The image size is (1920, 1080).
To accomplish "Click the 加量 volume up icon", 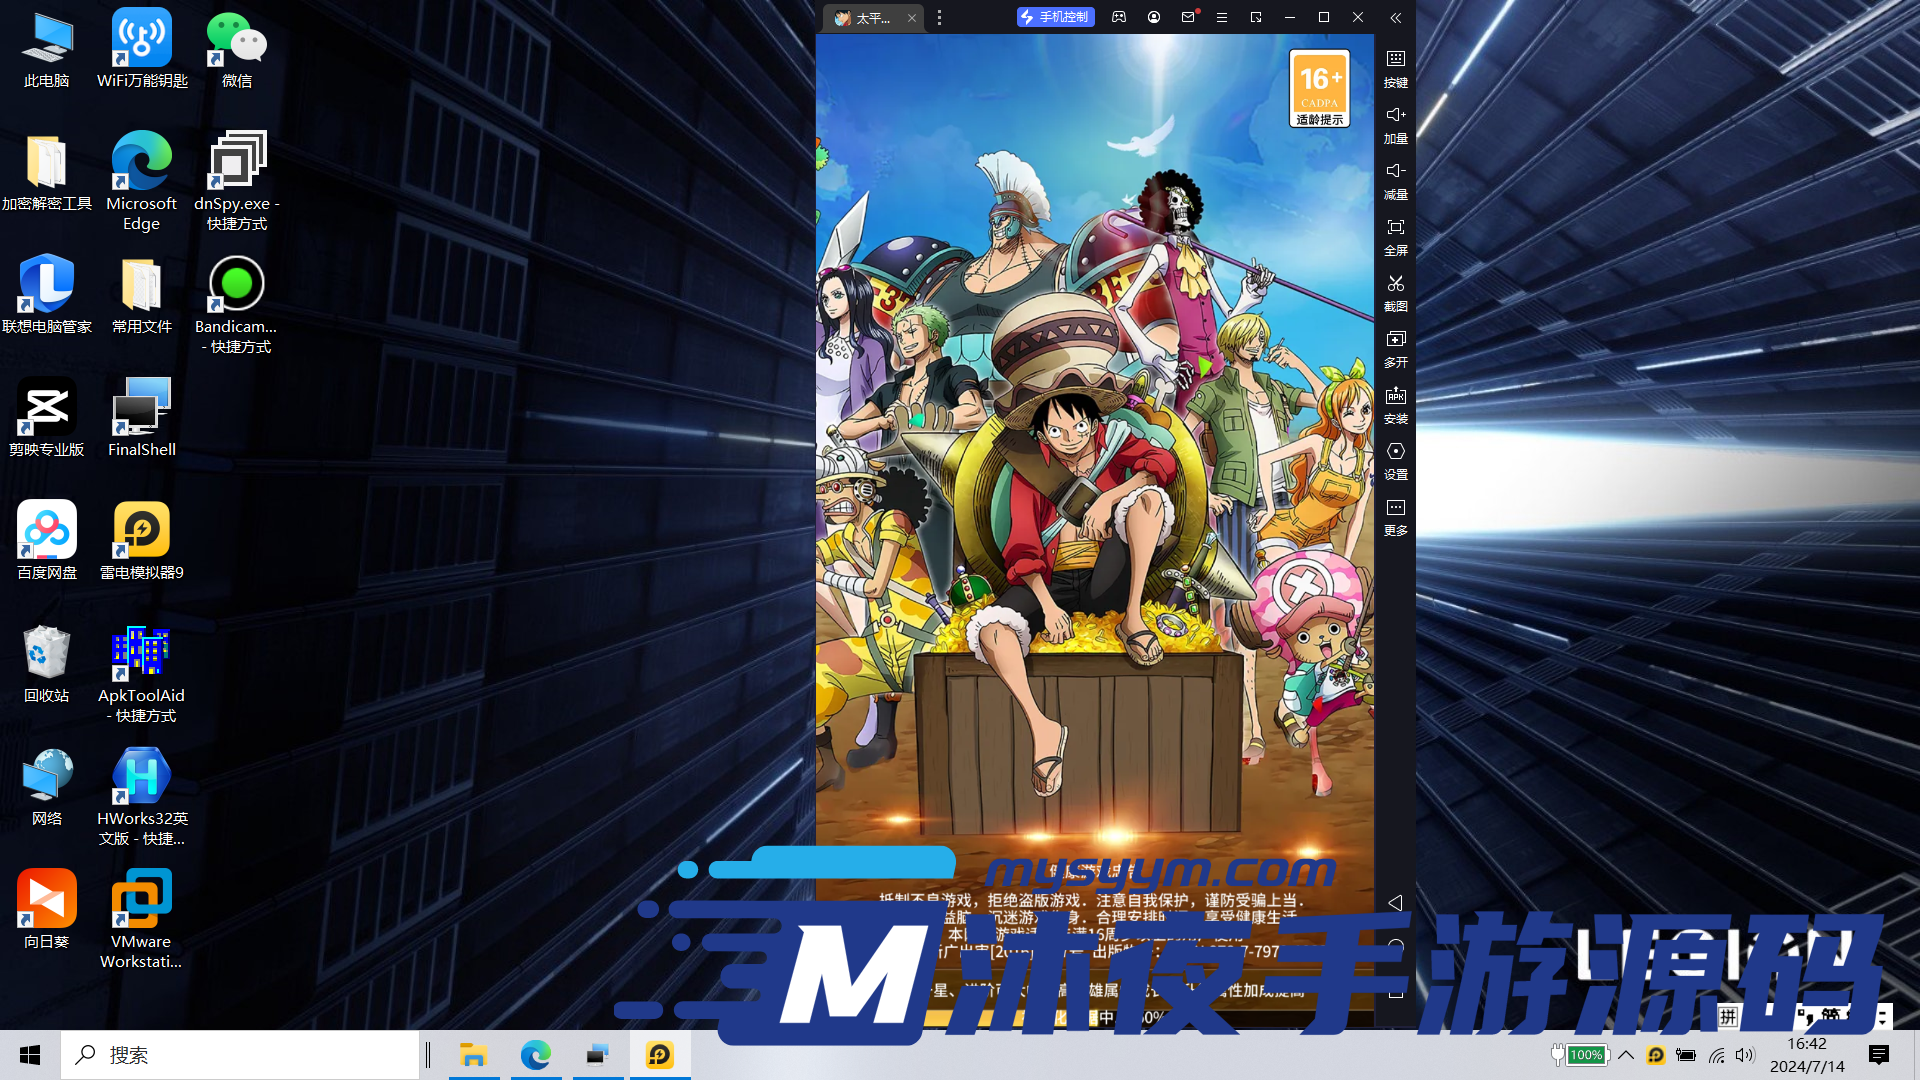I will pos(1395,124).
